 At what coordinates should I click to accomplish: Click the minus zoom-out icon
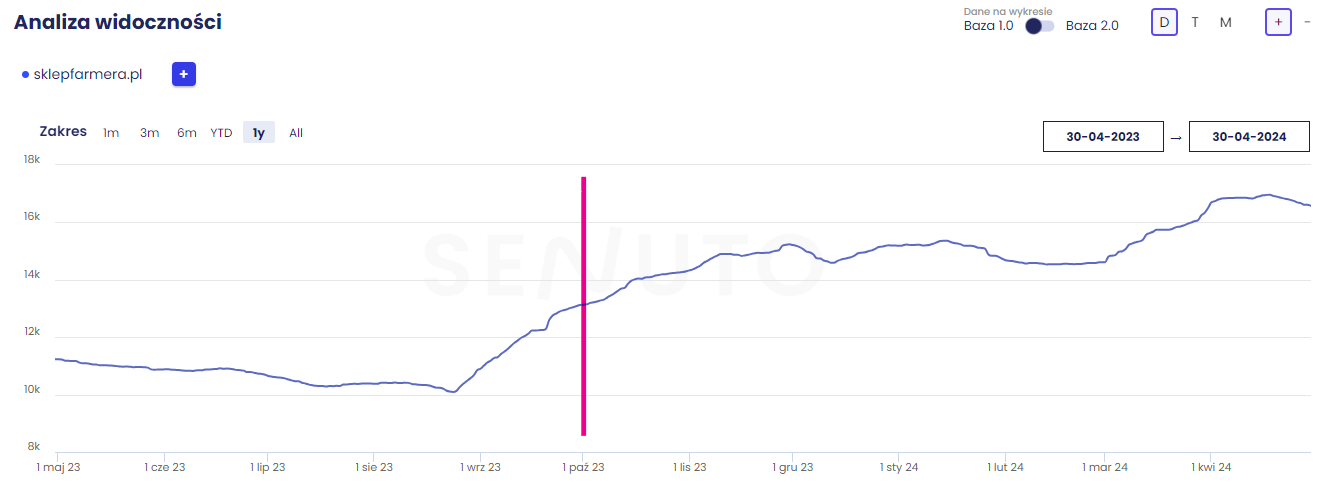pyautogui.click(x=1307, y=22)
